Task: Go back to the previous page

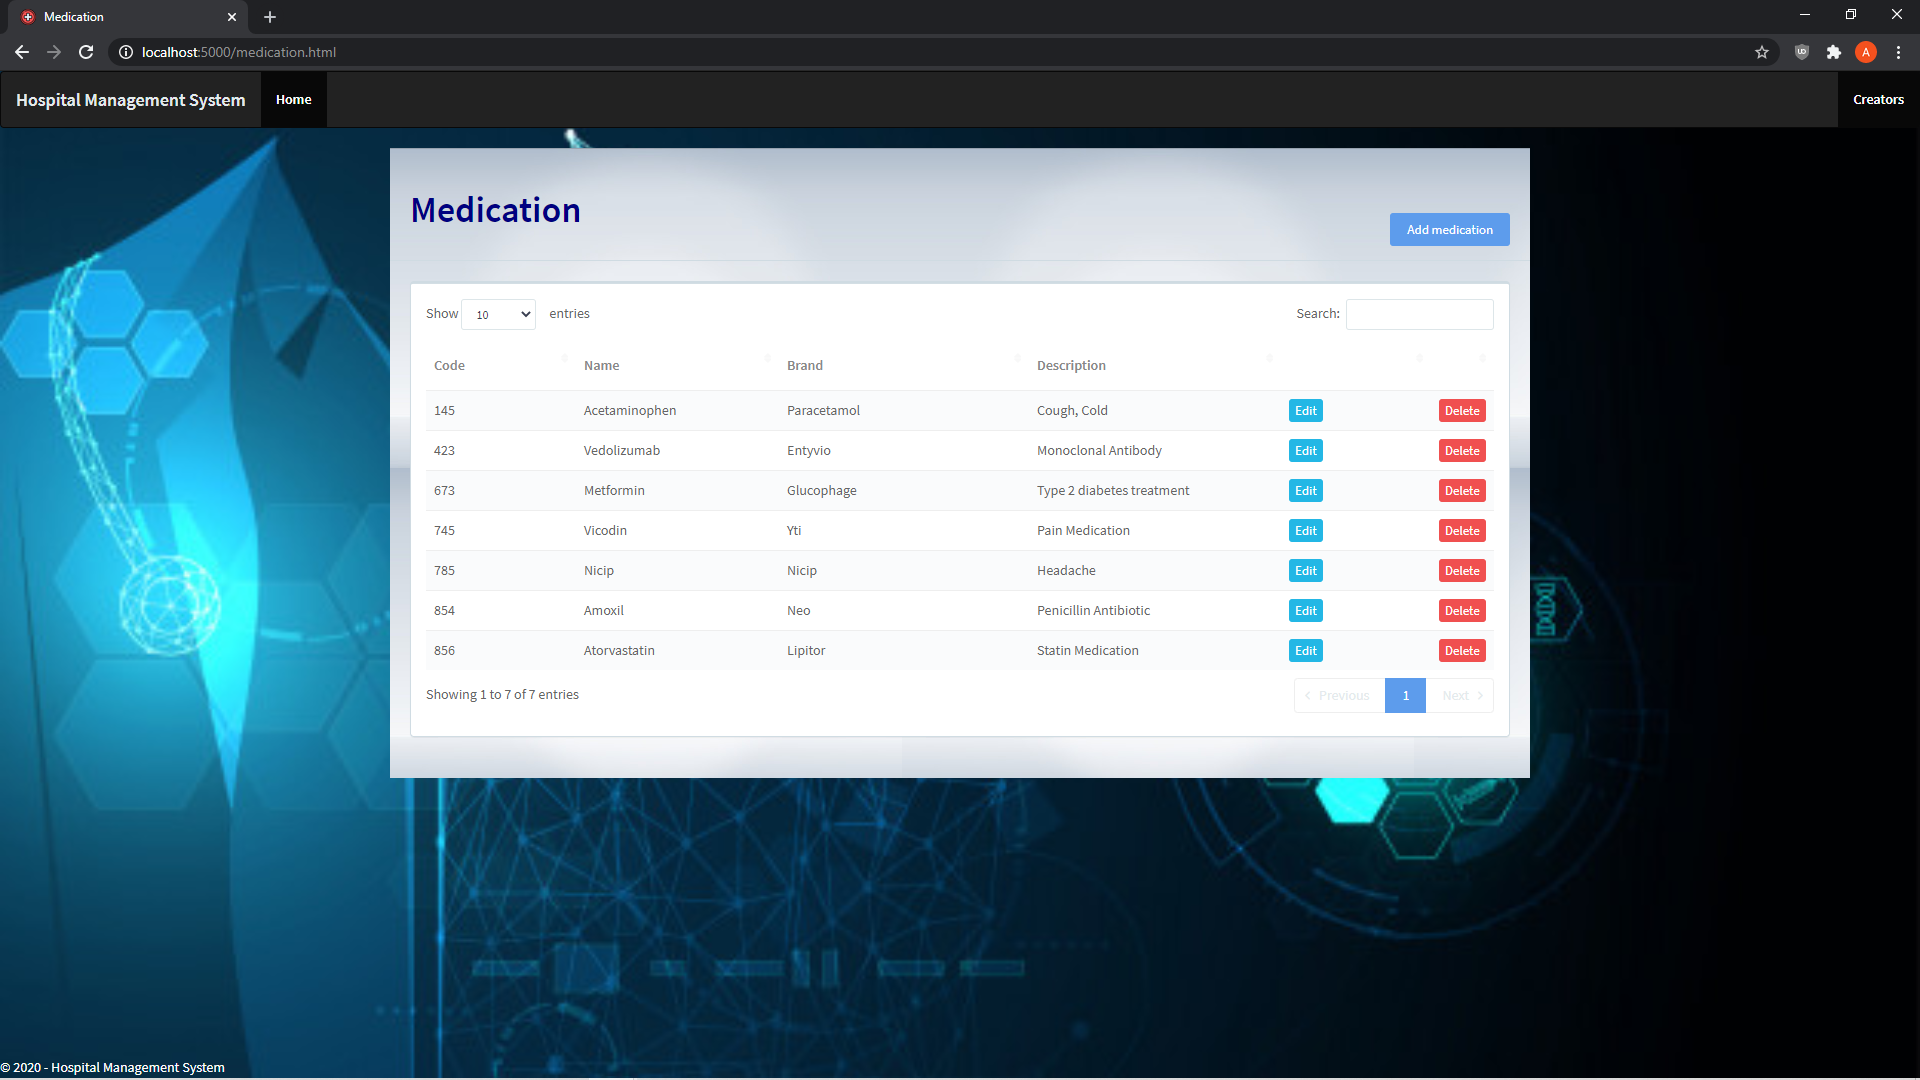Action: point(21,52)
